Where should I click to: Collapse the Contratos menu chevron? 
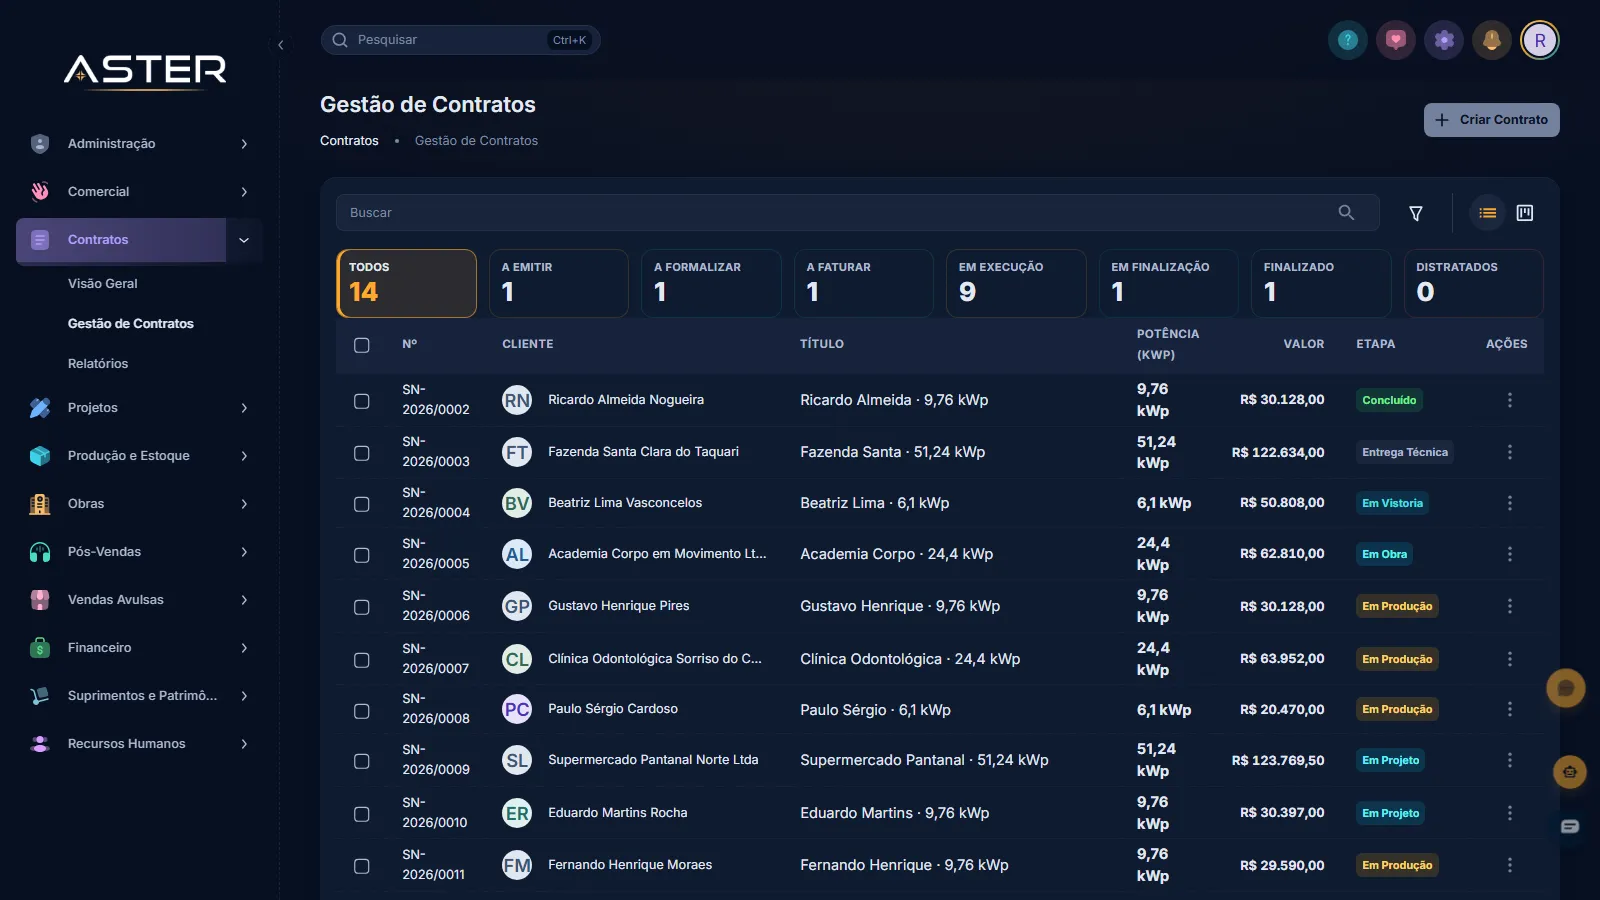244,240
